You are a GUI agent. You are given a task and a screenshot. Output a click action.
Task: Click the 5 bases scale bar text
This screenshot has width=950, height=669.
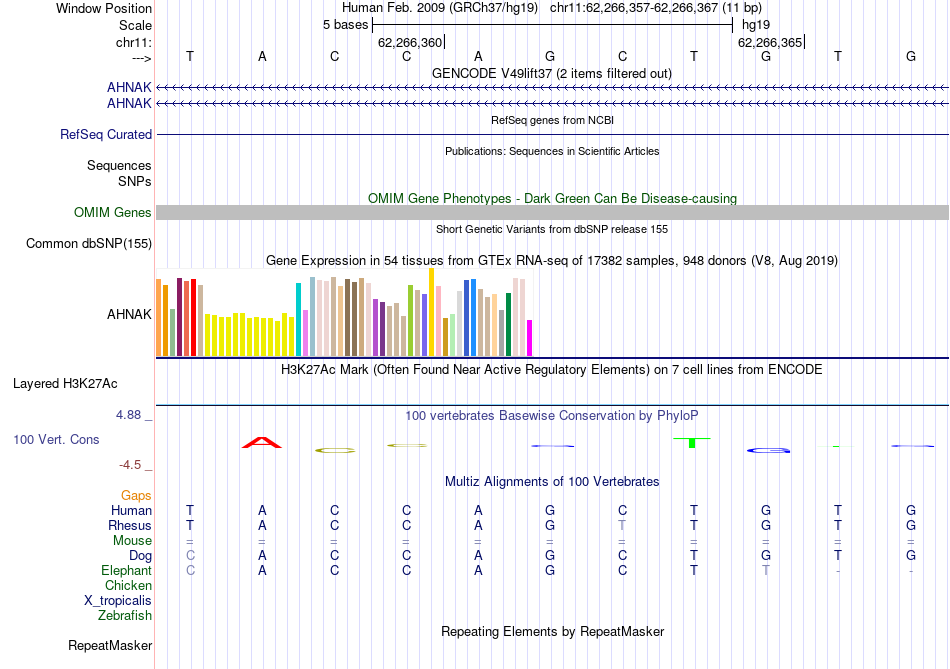(x=345, y=25)
